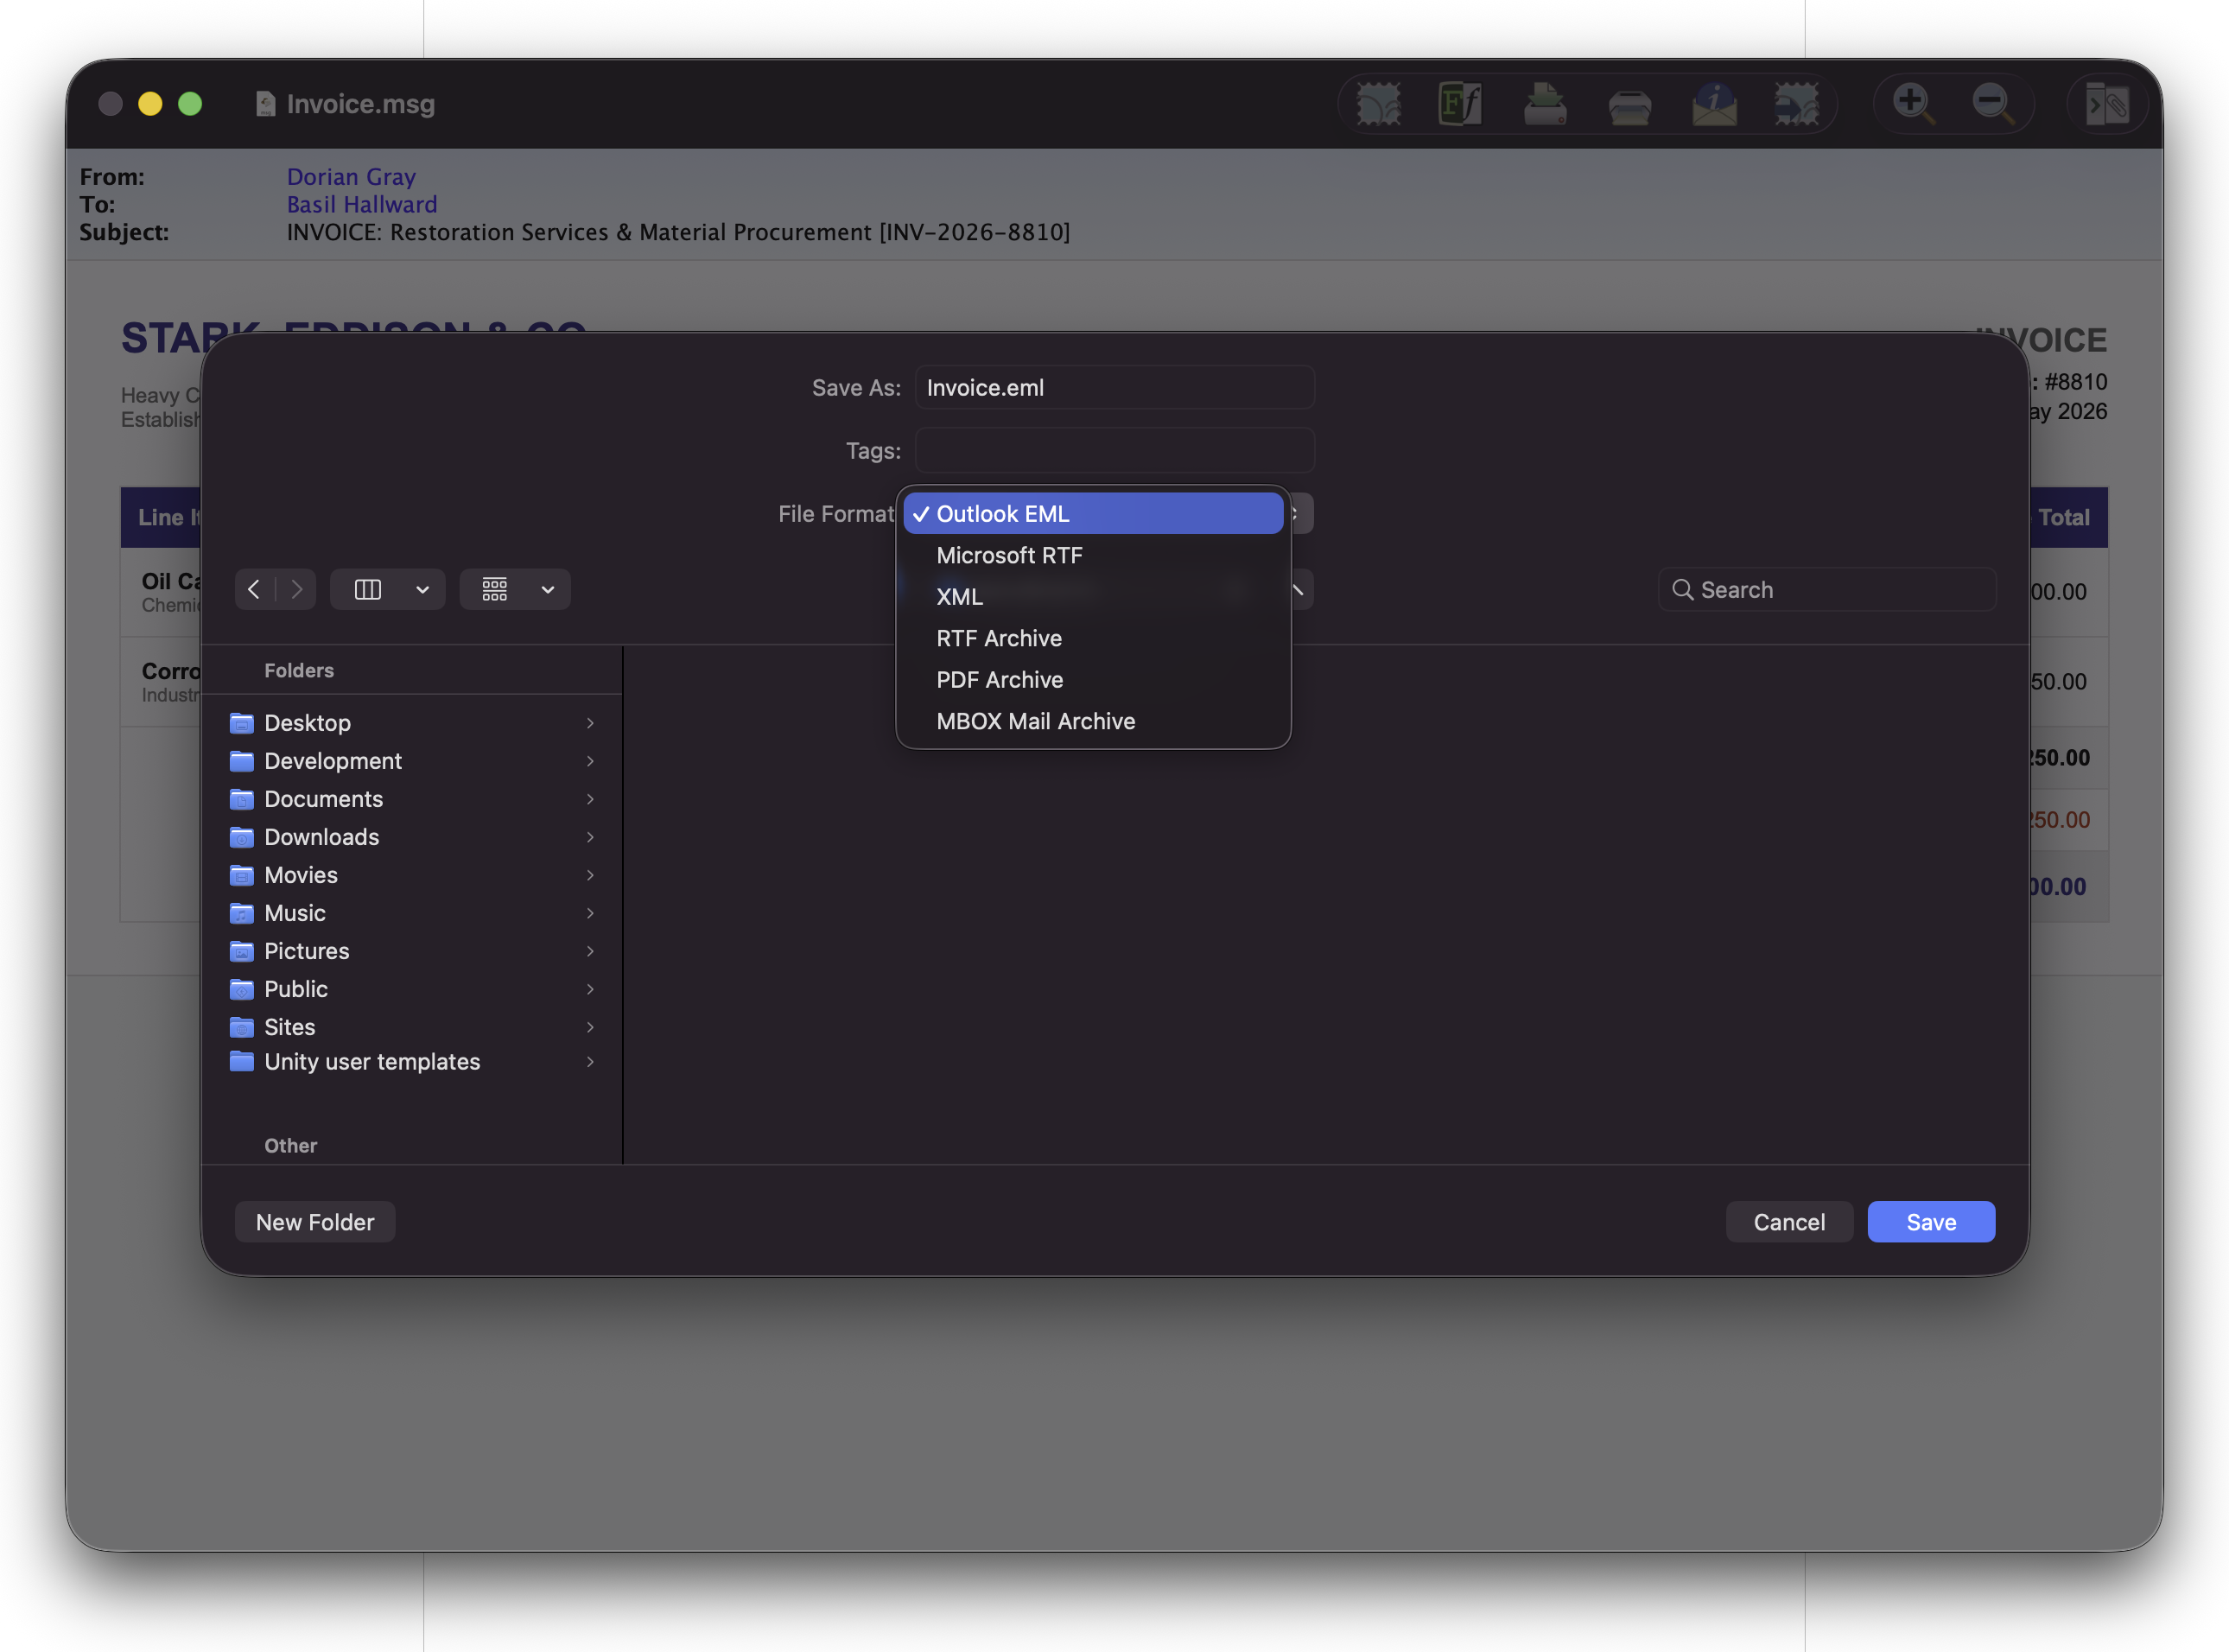Focus the Search field in dialog

point(1827,590)
